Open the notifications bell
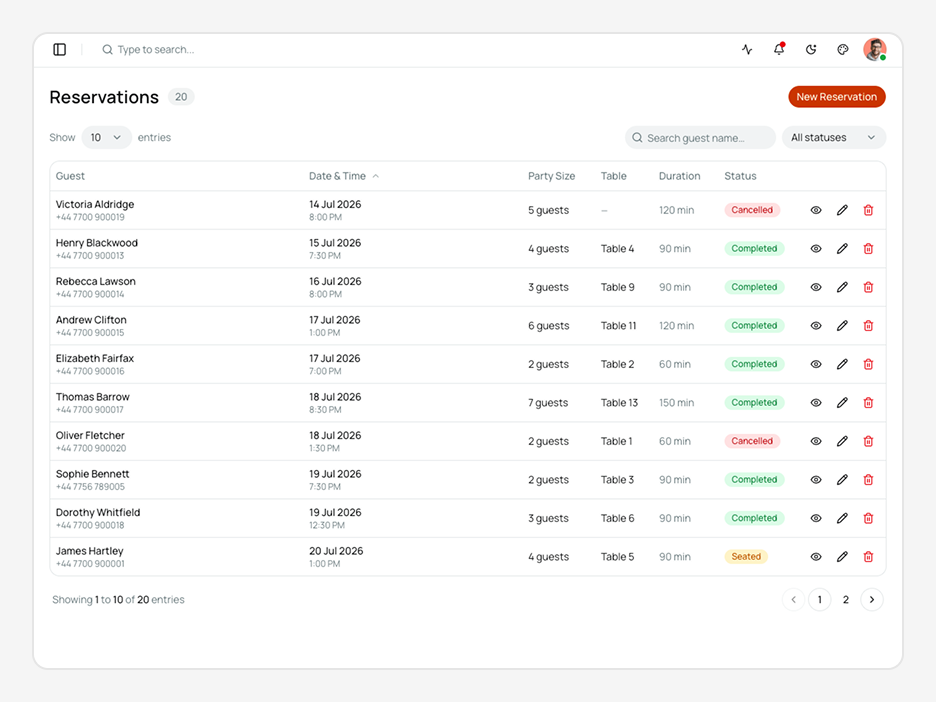This screenshot has width=936, height=702. 779,50
